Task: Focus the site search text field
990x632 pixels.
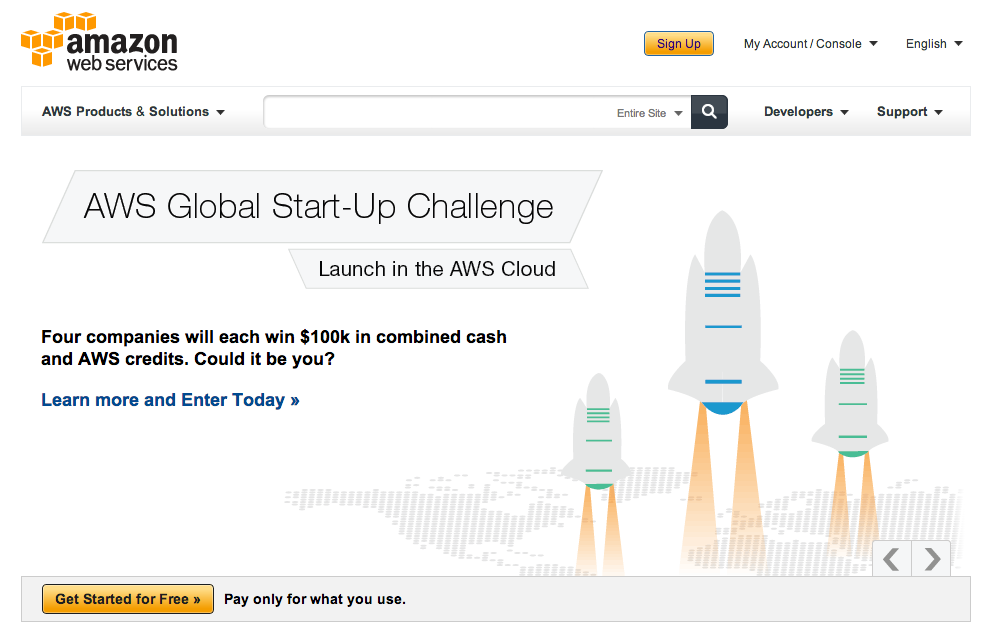Action: coord(440,113)
